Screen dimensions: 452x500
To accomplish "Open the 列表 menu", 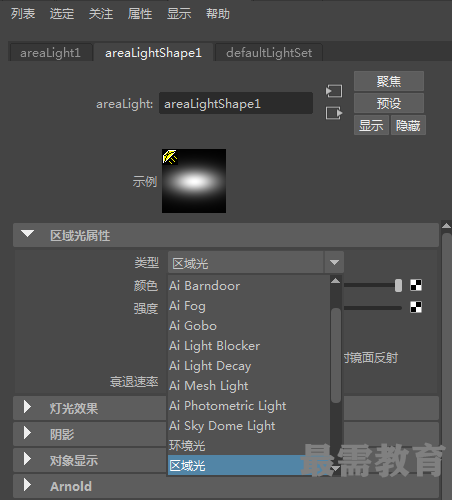I will [23, 14].
